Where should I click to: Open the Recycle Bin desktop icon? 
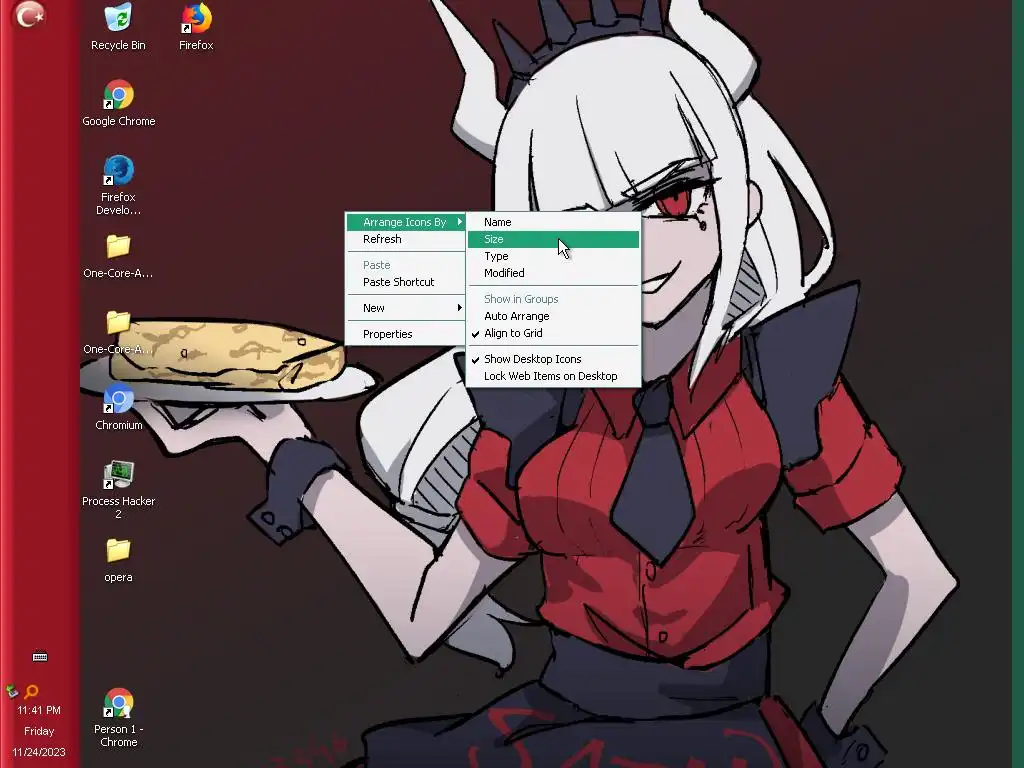(118, 26)
